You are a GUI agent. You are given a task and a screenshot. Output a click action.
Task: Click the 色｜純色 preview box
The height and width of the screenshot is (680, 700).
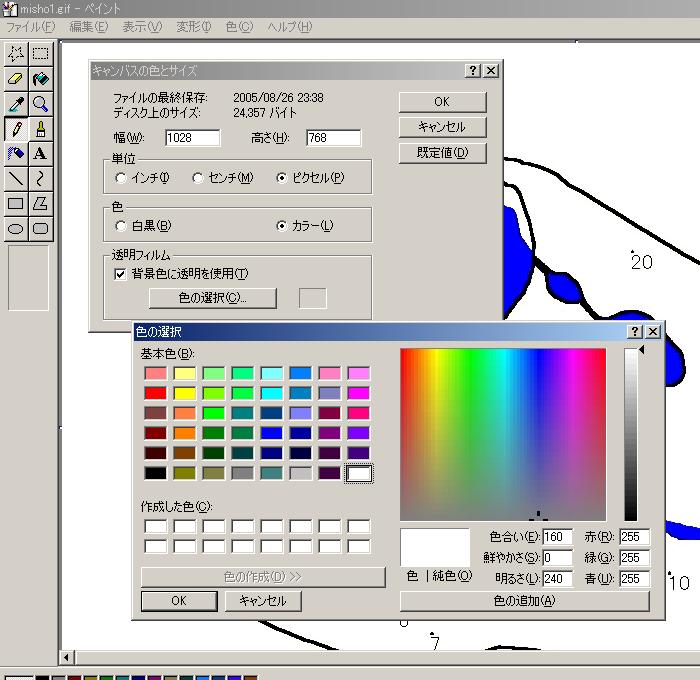(435, 547)
